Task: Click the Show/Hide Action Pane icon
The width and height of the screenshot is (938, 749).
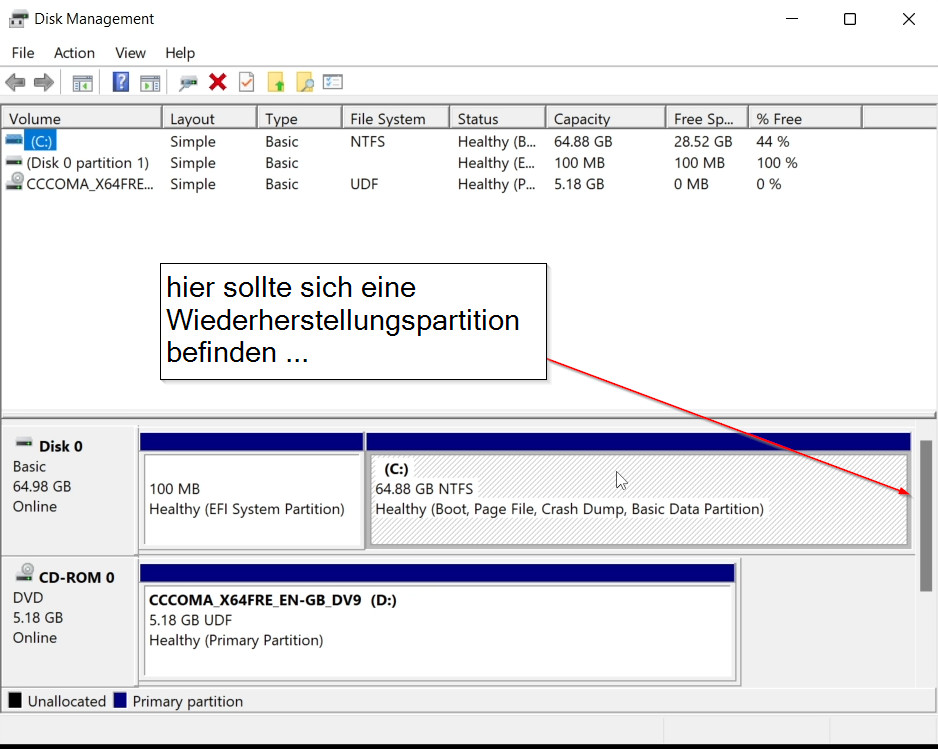Action: tap(150, 83)
